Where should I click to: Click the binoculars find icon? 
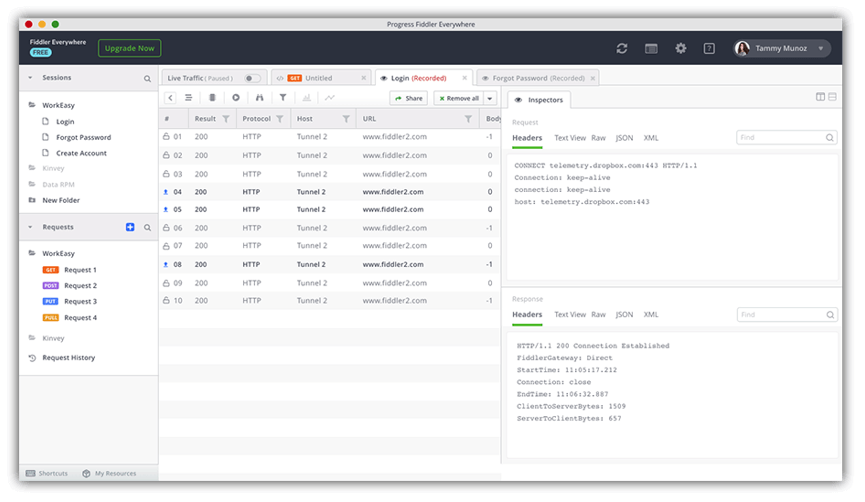point(259,98)
